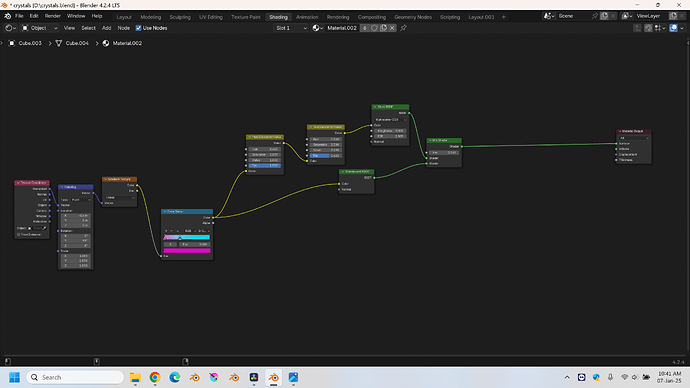Adjust Glass BSDF IOR value field
Image resolution: width=690 pixels, height=388 pixels.
(390, 136)
